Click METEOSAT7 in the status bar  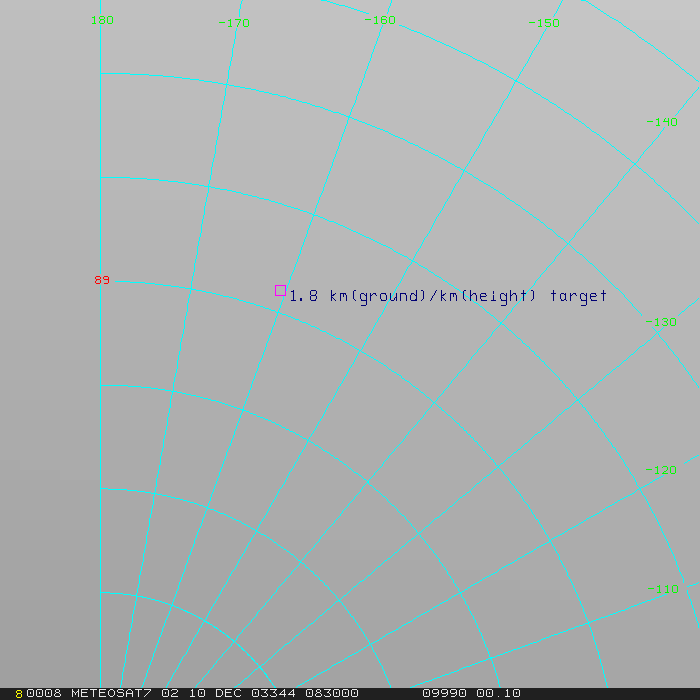click(111, 693)
